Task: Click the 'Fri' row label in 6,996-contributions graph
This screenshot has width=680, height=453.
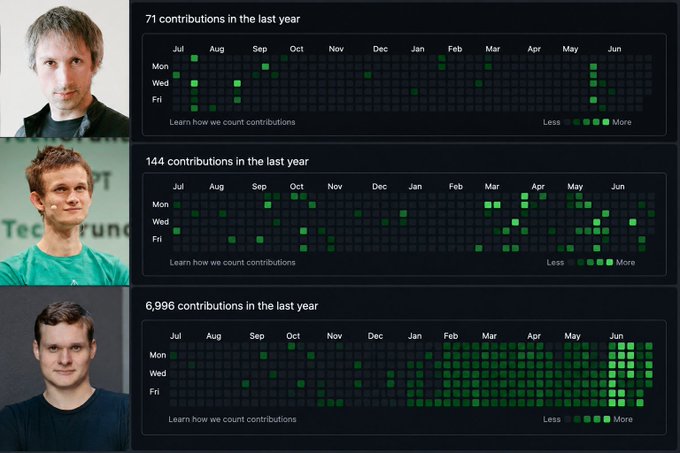Action: [x=154, y=391]
